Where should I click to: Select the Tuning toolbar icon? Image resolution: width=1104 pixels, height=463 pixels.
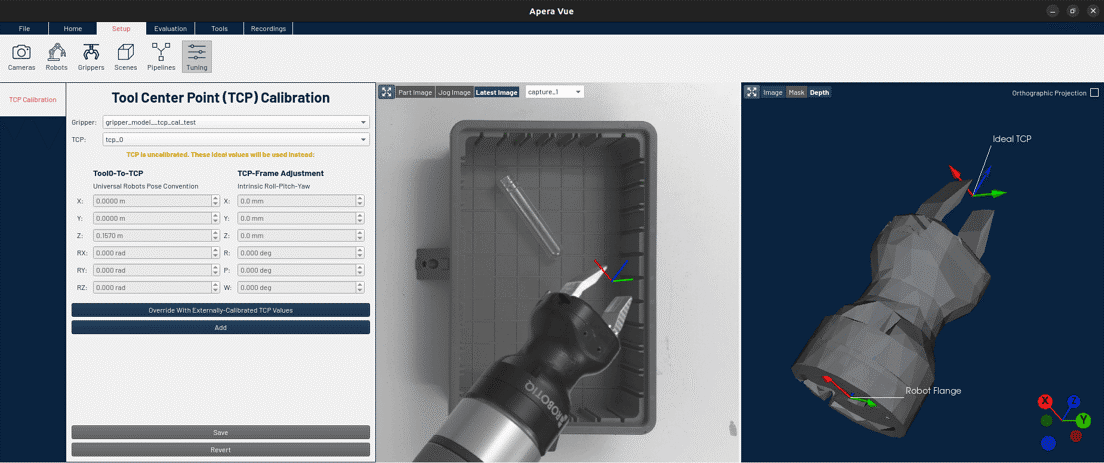[196, 56]
